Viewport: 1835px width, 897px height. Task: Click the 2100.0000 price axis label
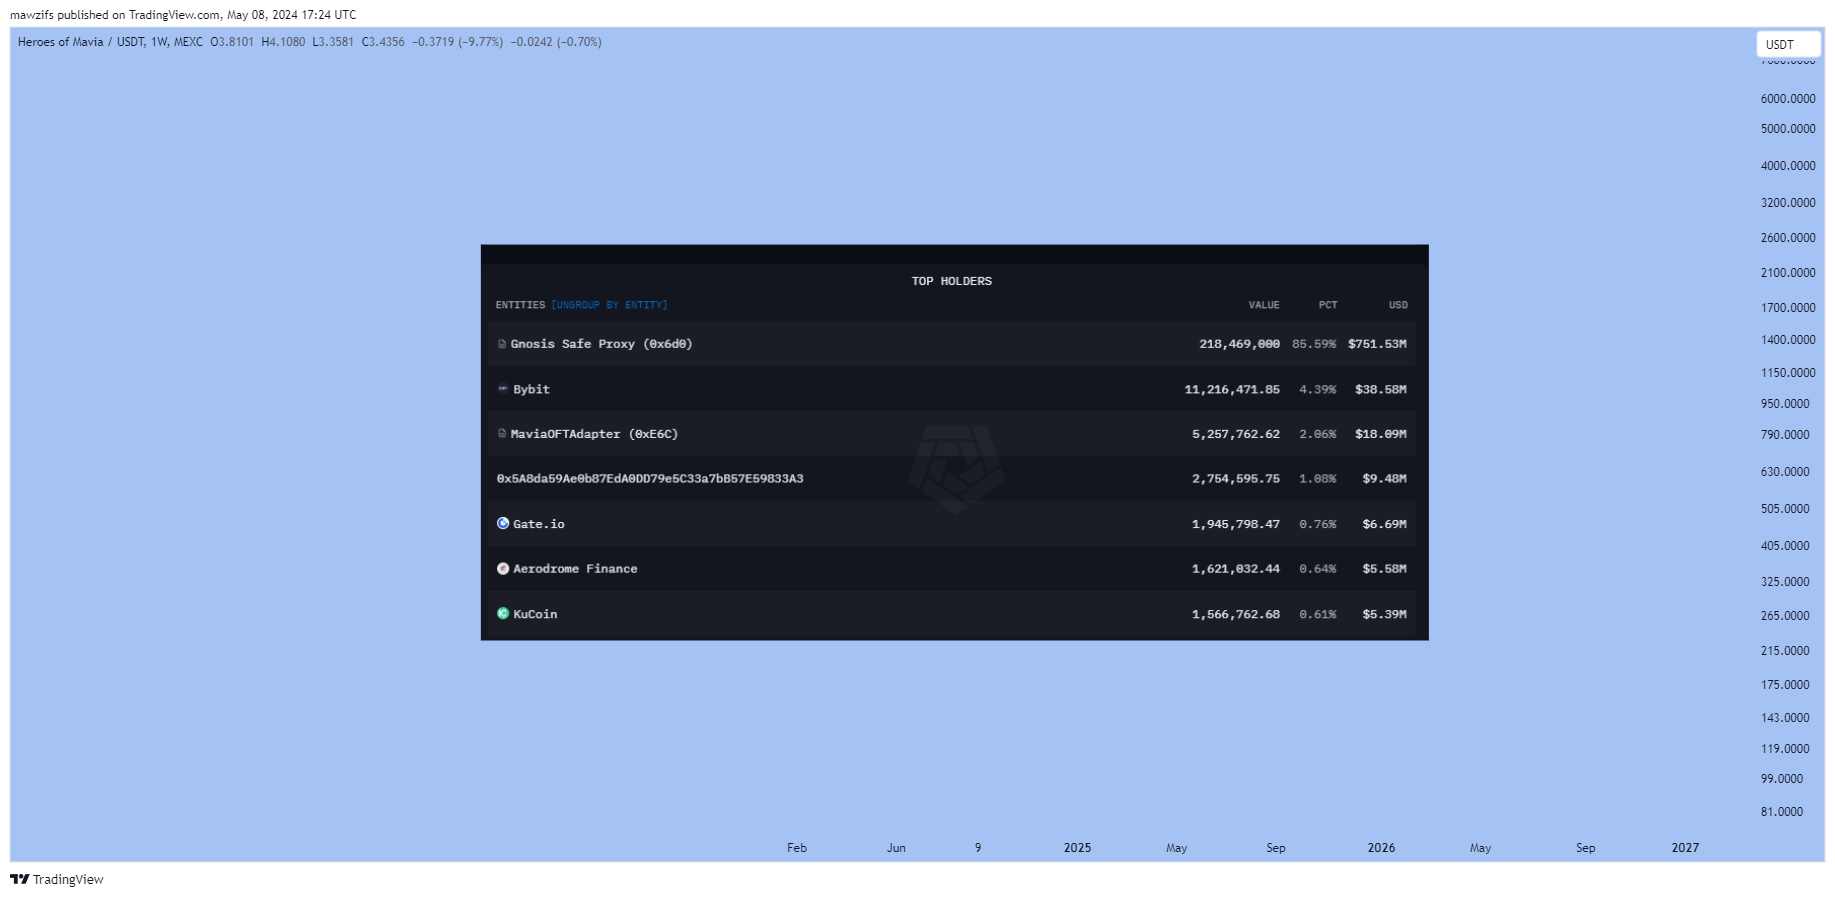(x=1788, y=273)
